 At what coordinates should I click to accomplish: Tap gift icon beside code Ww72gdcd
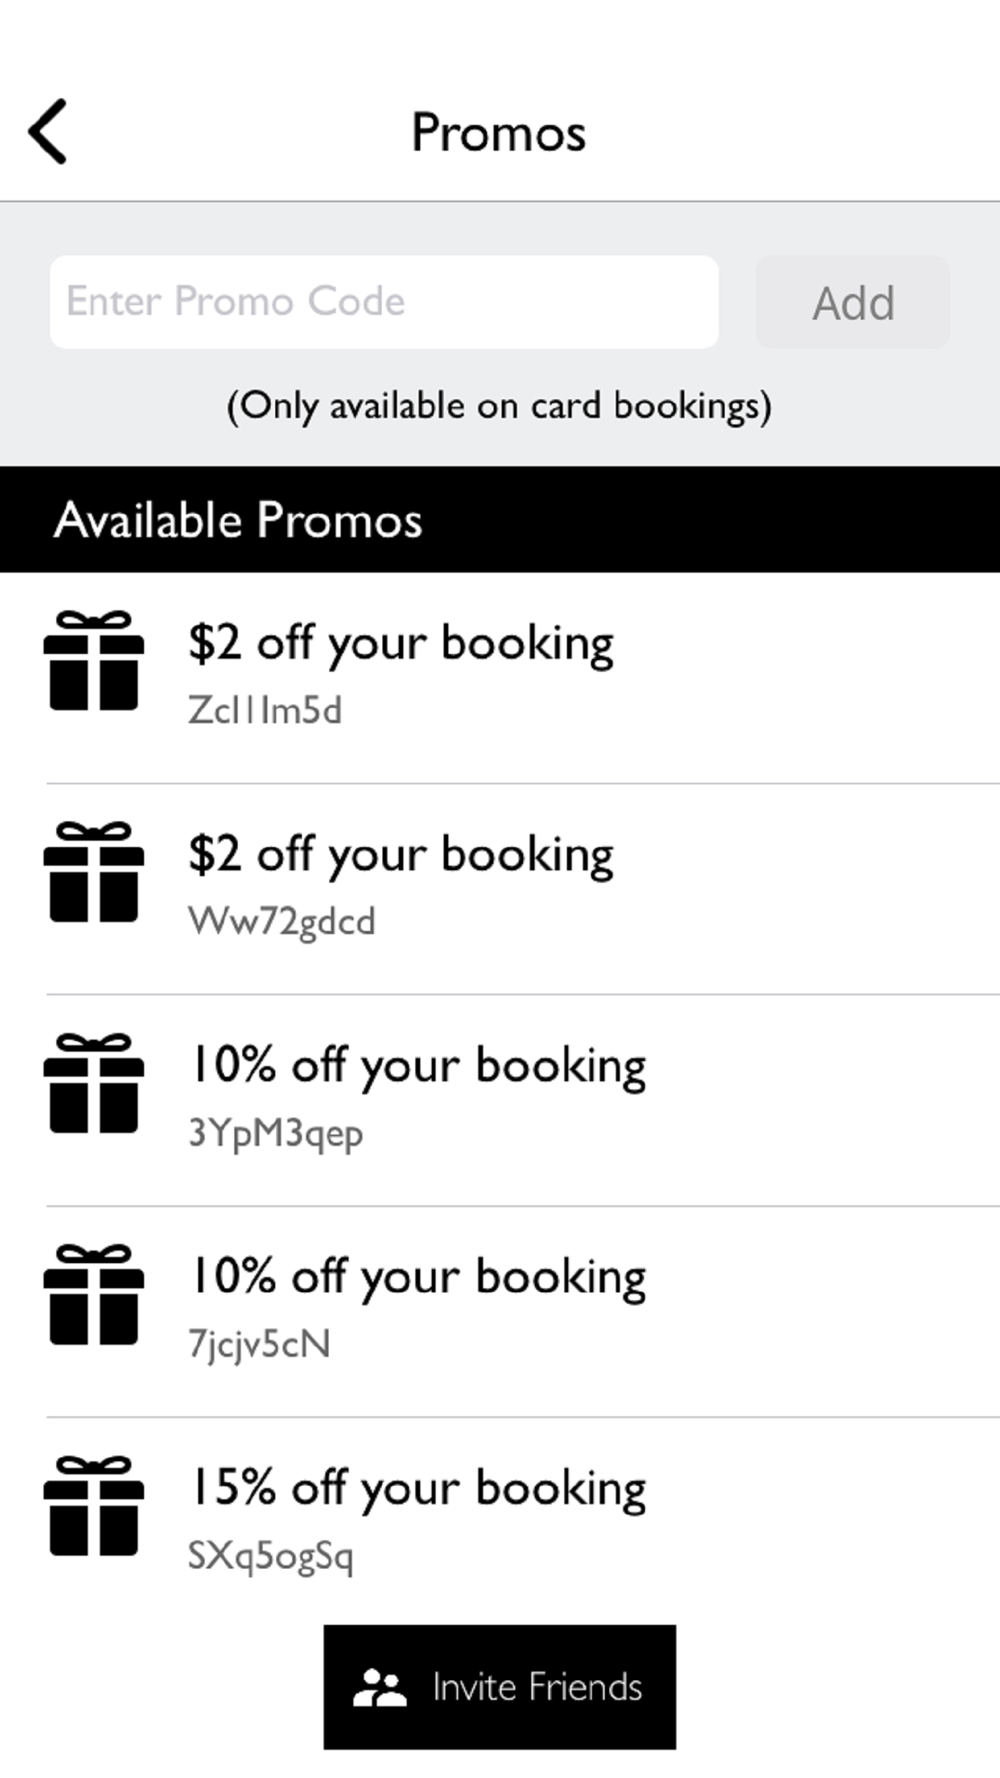94,872
